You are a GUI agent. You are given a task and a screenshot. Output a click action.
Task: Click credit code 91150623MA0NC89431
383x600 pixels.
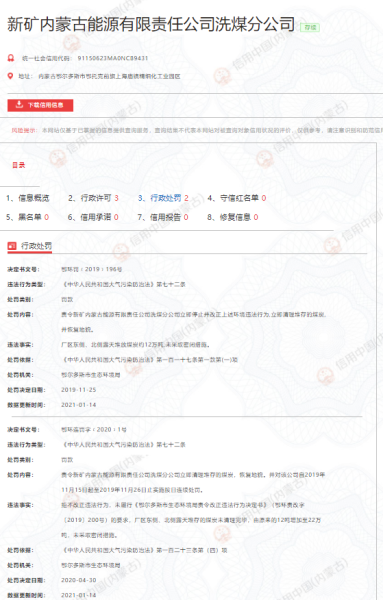[x=112, y=58]
